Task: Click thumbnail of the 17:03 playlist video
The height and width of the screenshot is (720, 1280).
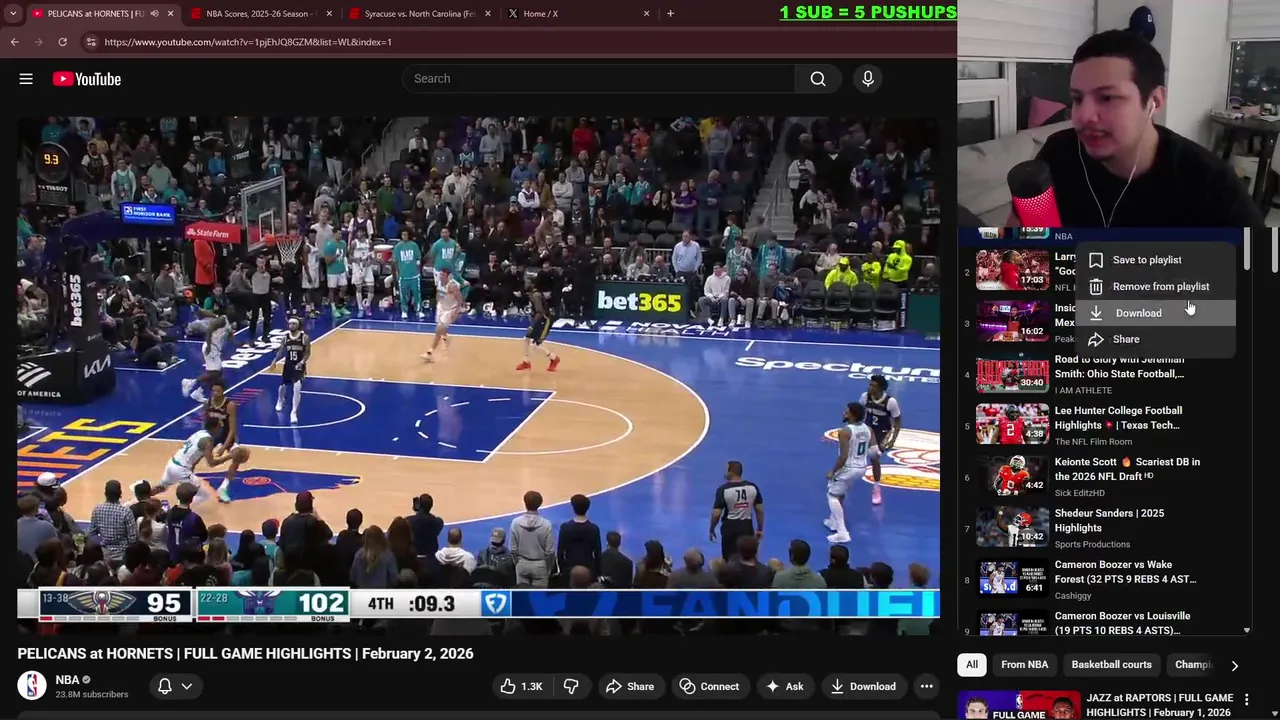Action: pos(1012,270)
